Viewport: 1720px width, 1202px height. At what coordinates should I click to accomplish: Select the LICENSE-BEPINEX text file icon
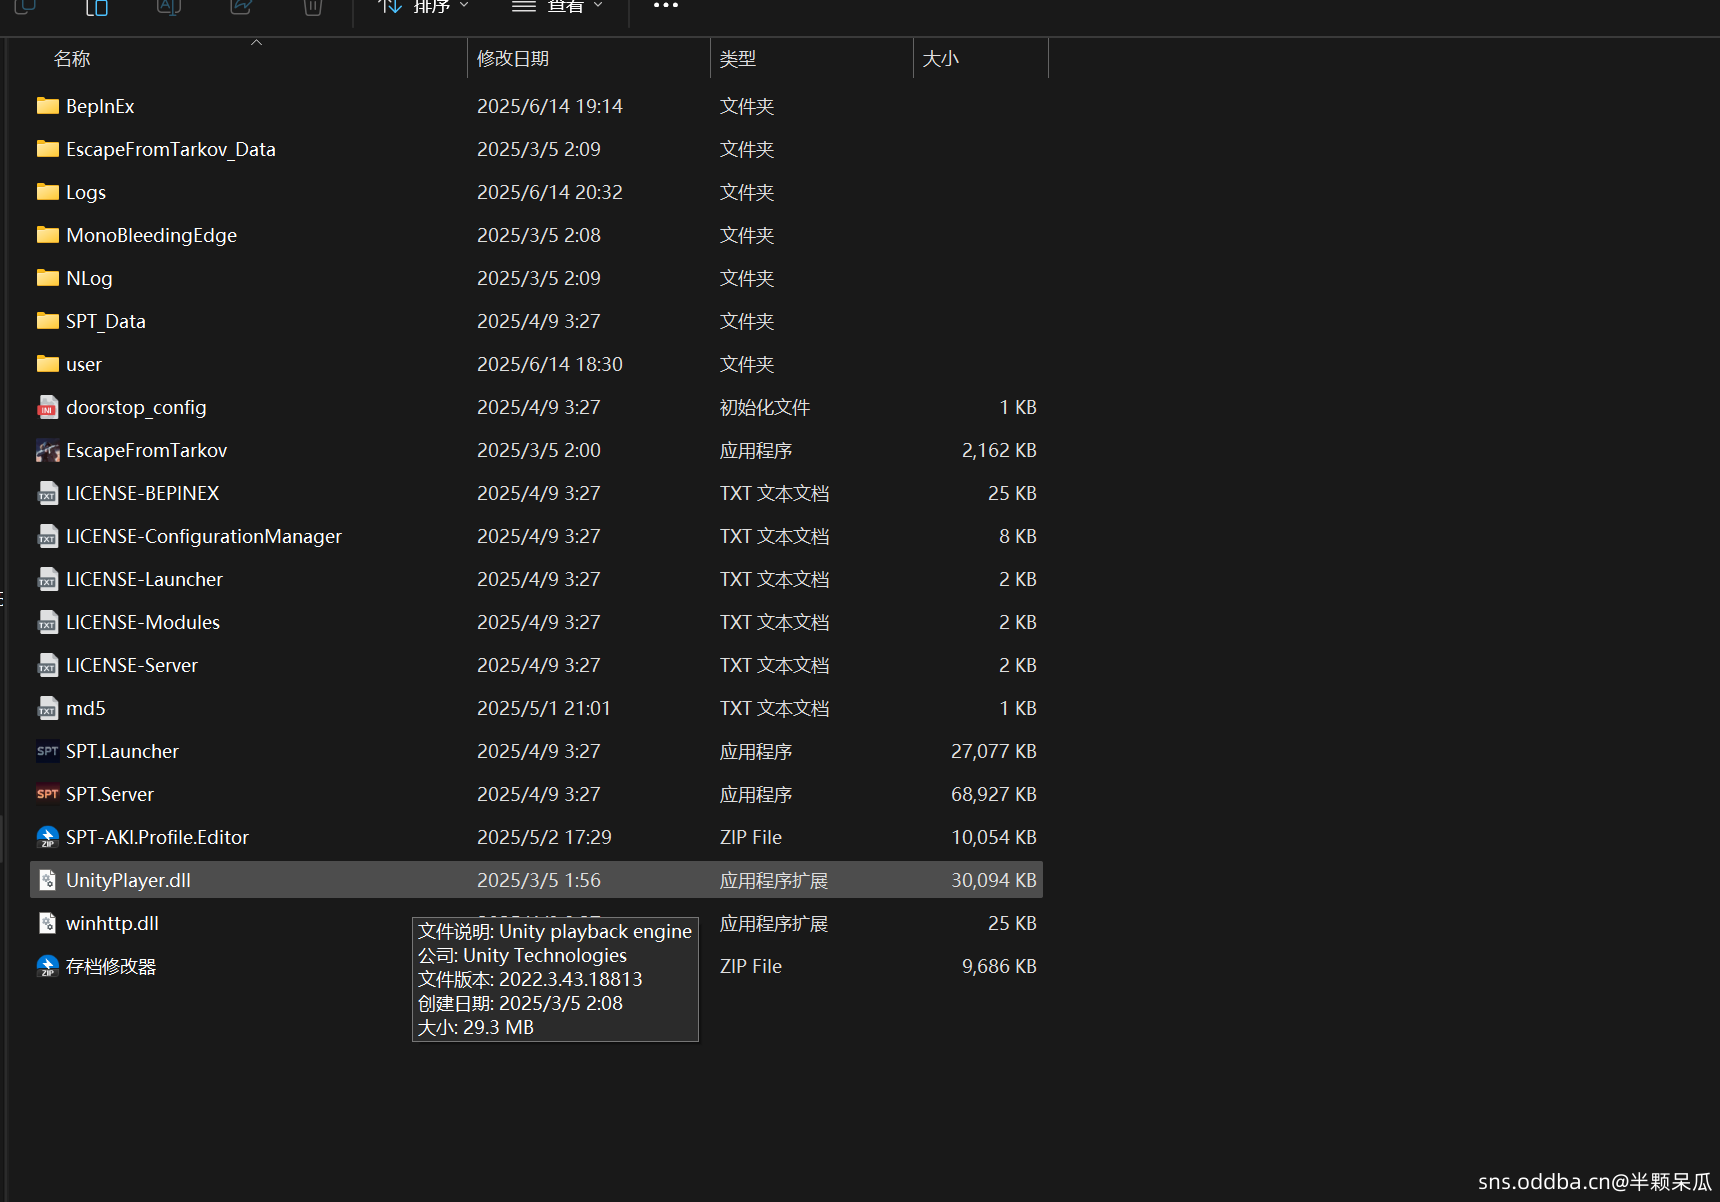click(x=47, y=493)
